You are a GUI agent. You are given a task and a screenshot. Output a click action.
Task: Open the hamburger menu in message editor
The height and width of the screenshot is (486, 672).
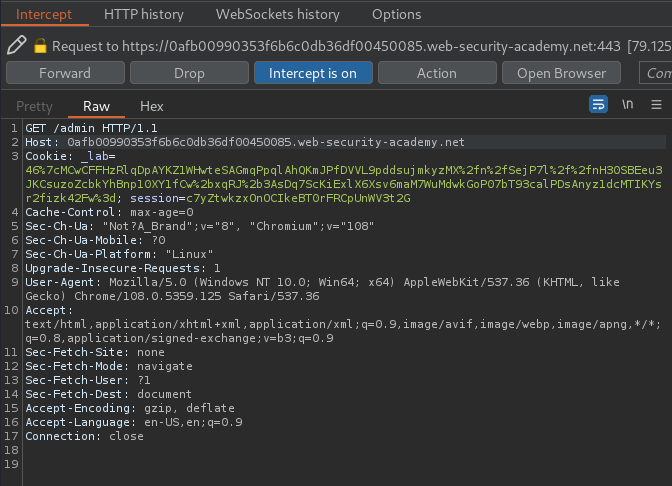(x=656, y=105)
